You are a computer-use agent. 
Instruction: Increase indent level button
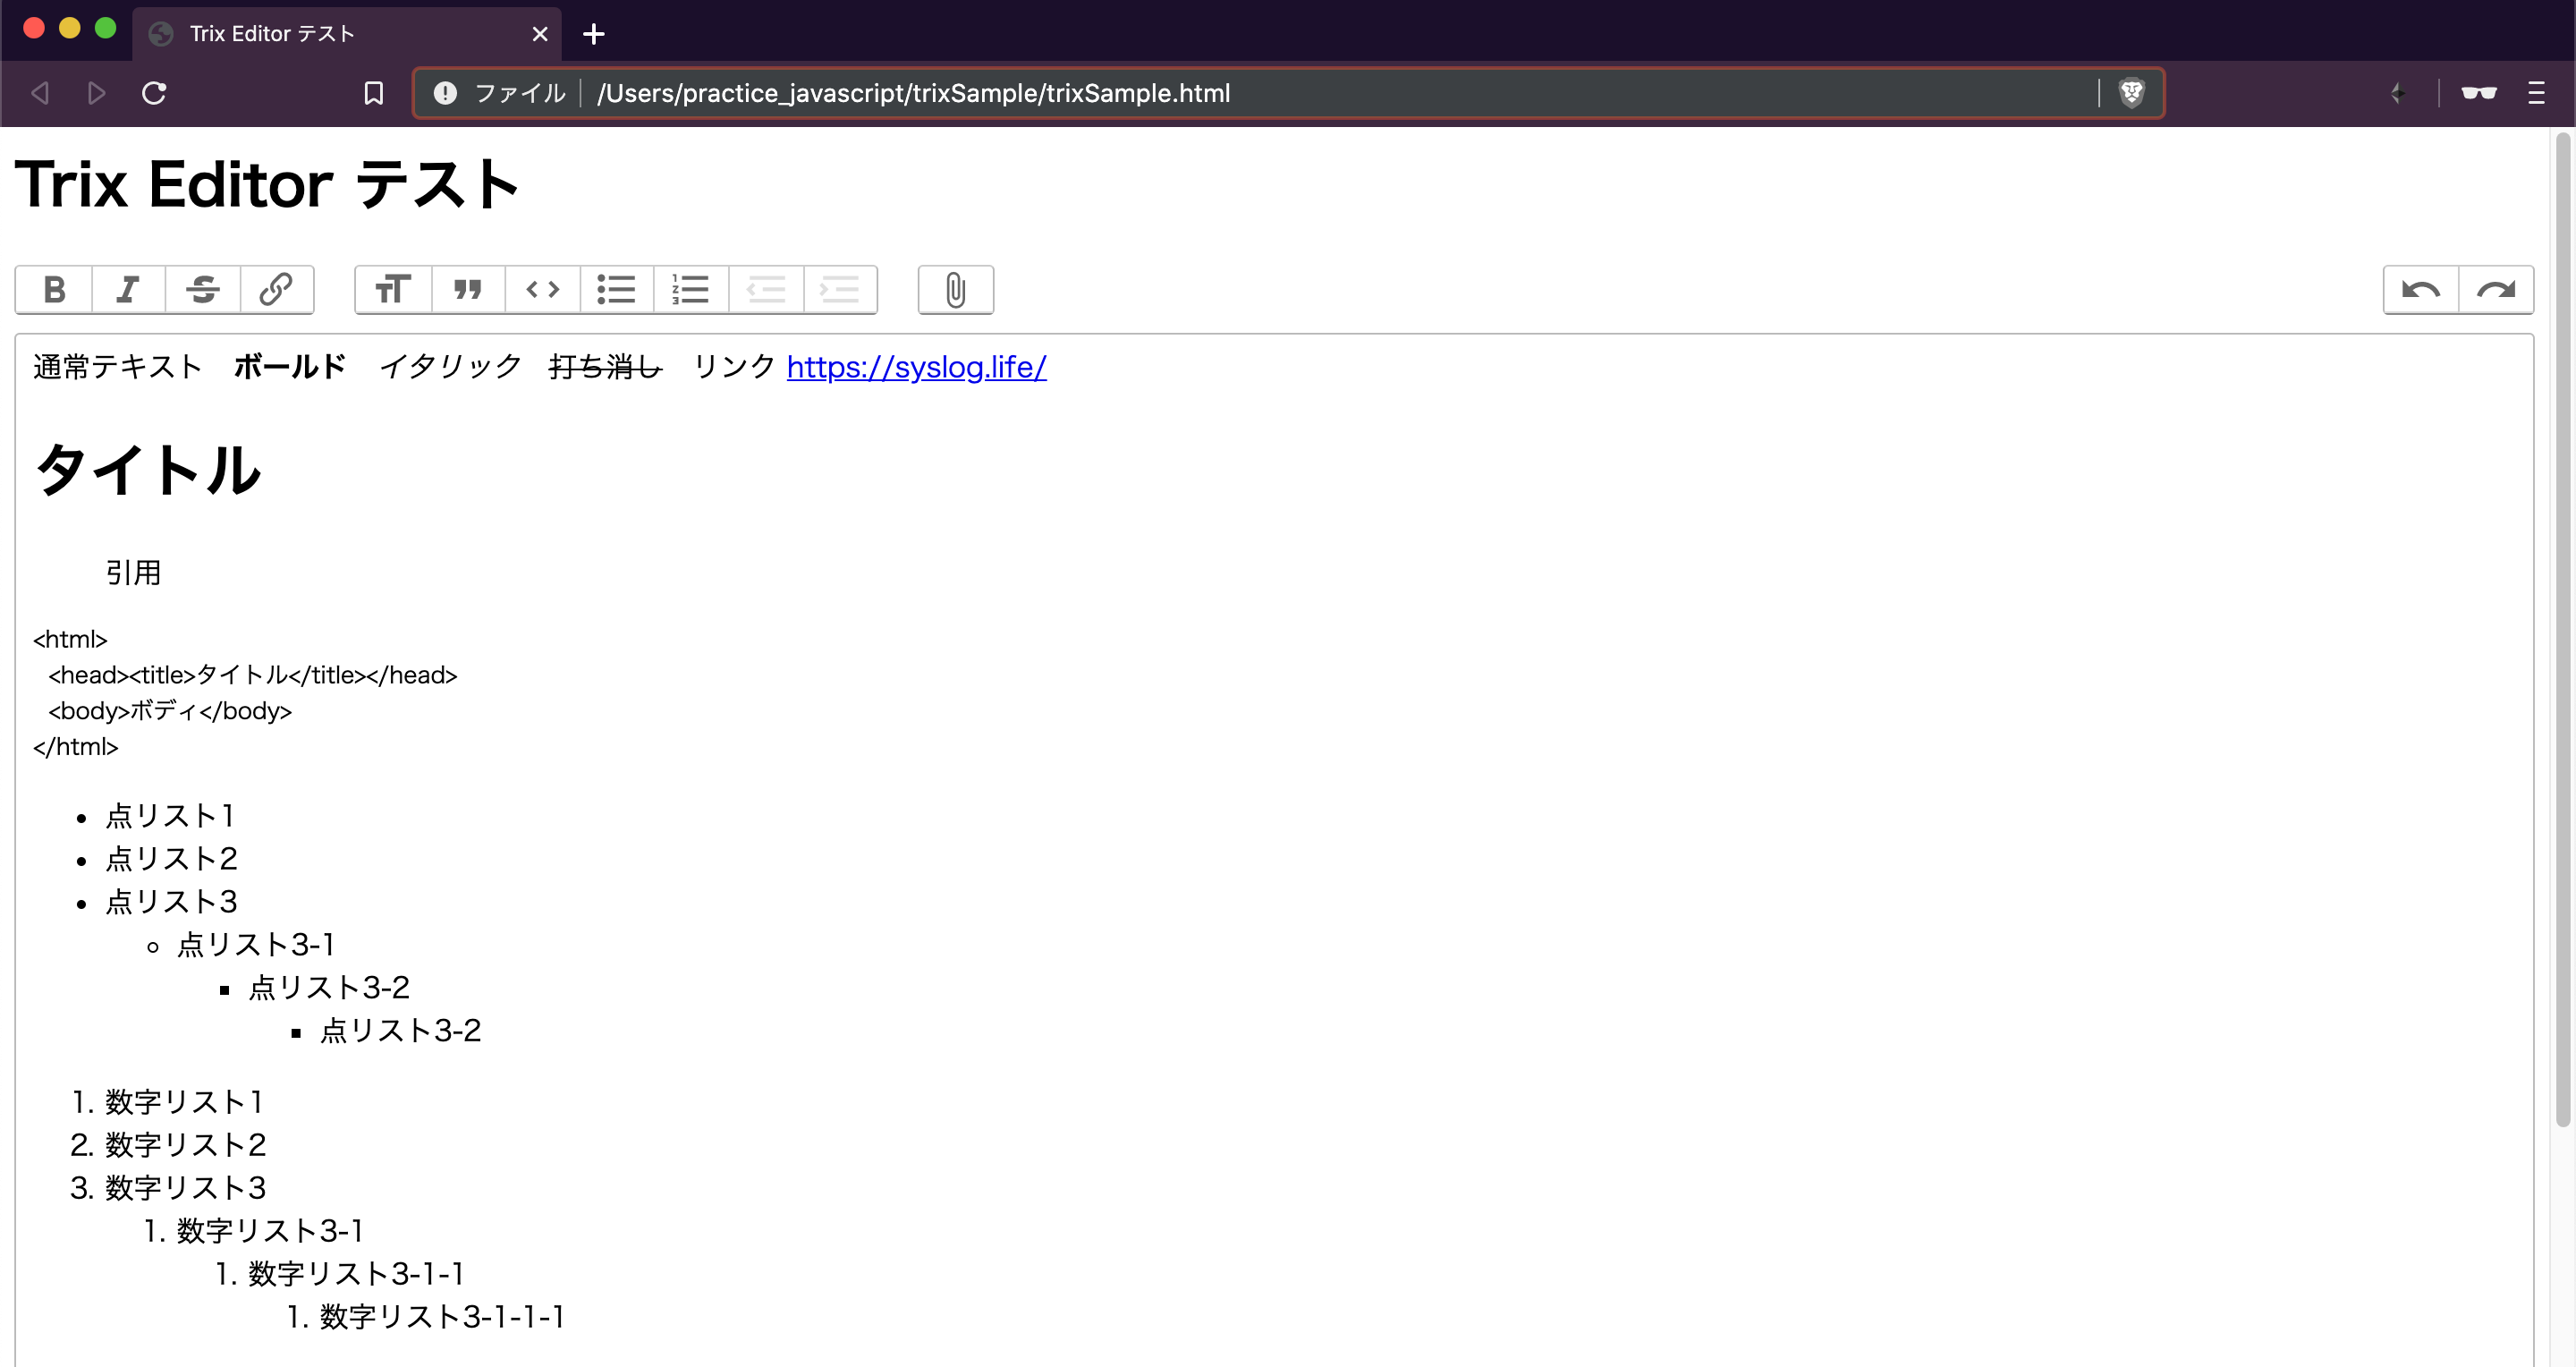click(840, 290)
